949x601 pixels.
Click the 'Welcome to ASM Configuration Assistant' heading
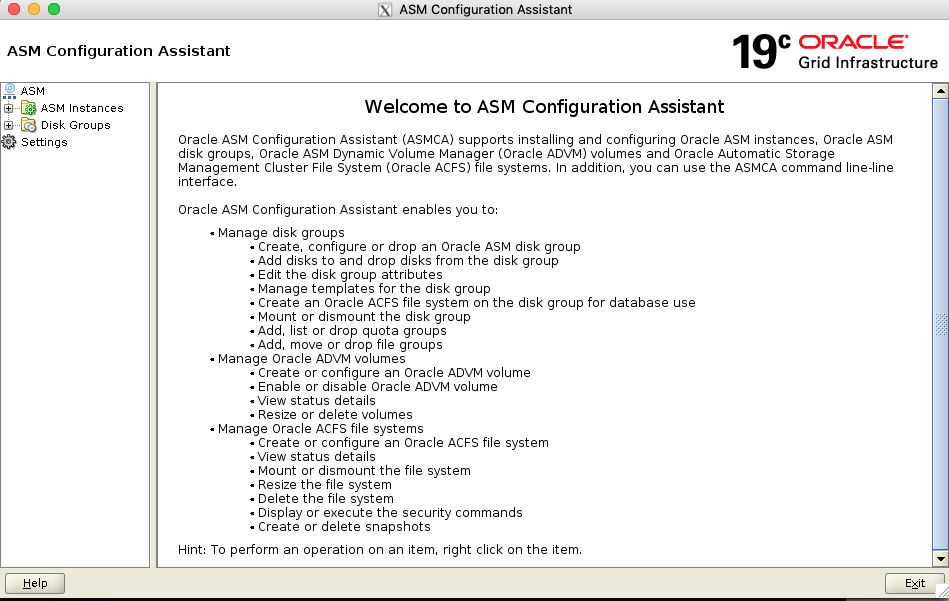pyautogui.click(x=544, y=107)
